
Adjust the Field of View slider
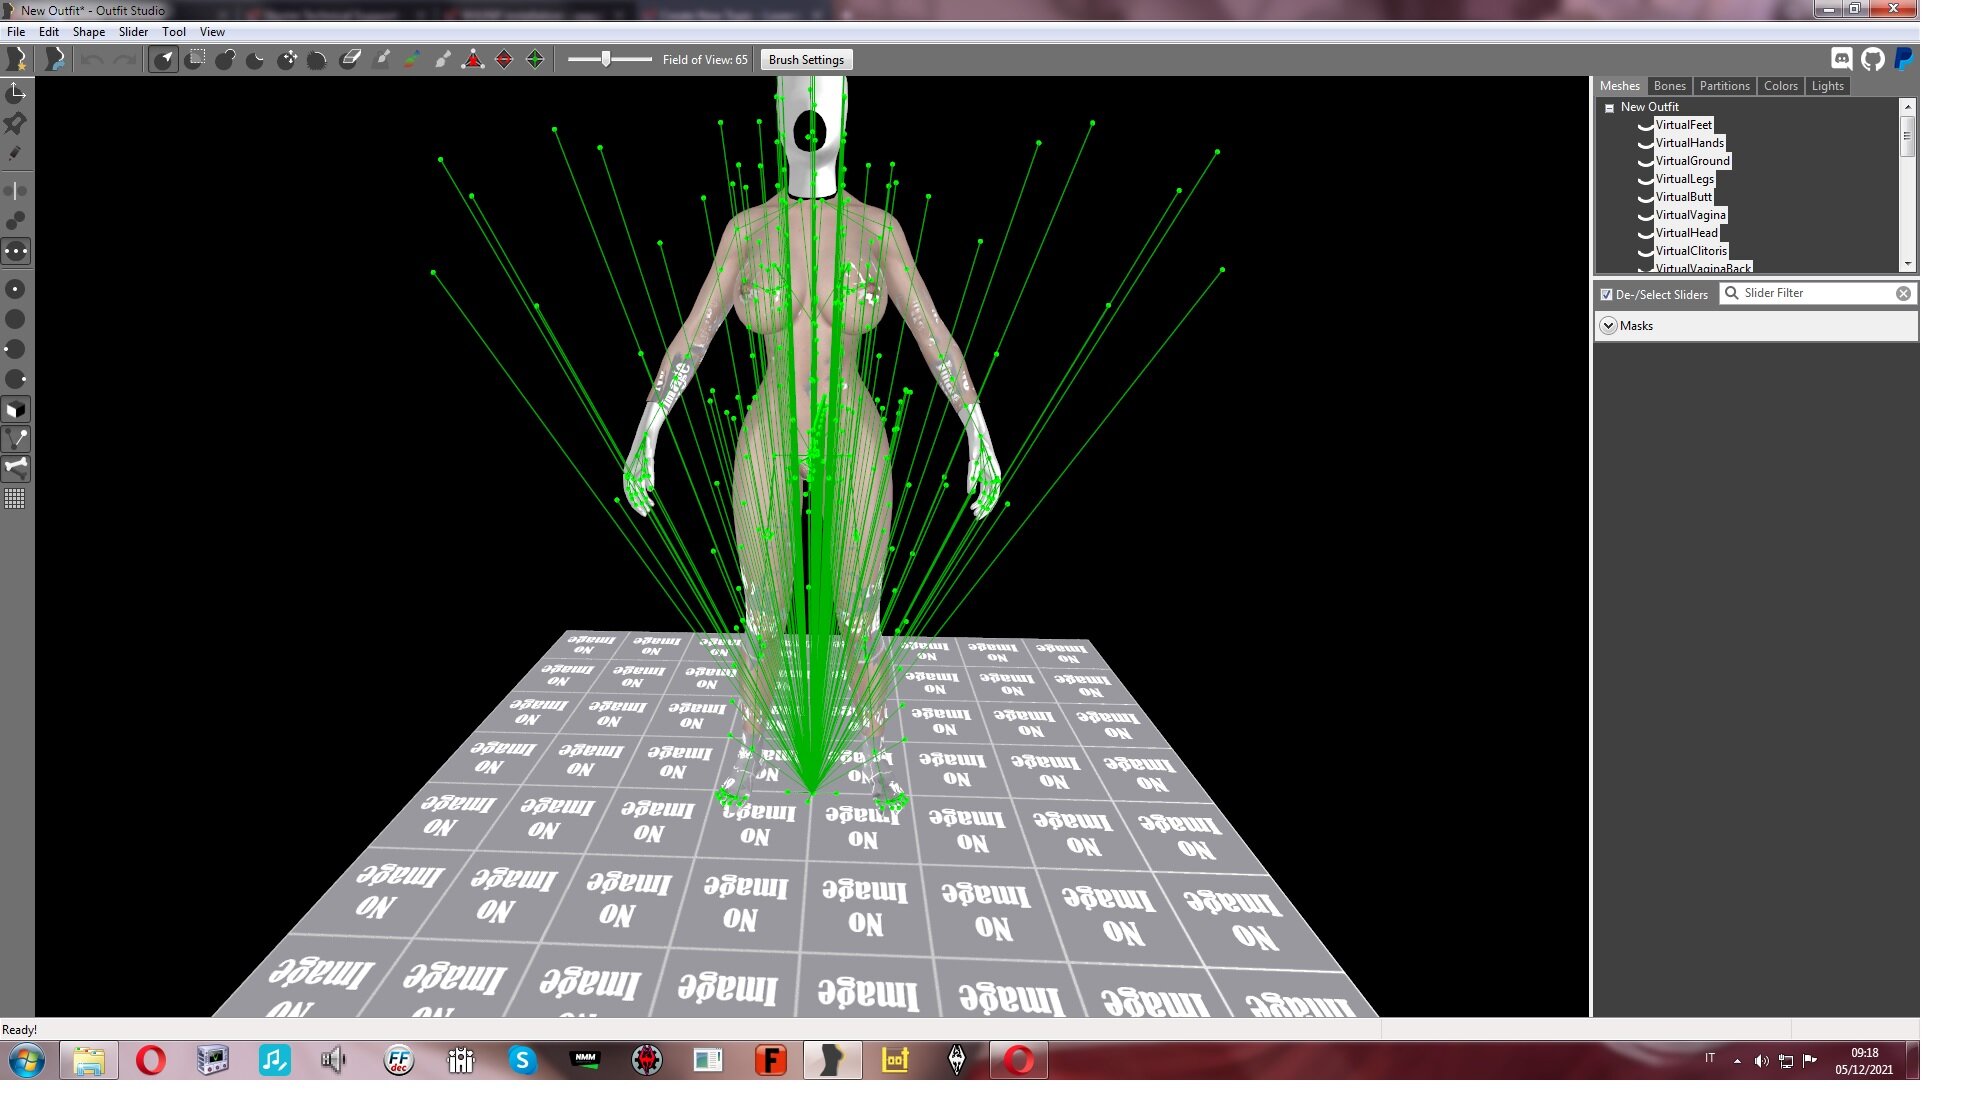point(606,60)
